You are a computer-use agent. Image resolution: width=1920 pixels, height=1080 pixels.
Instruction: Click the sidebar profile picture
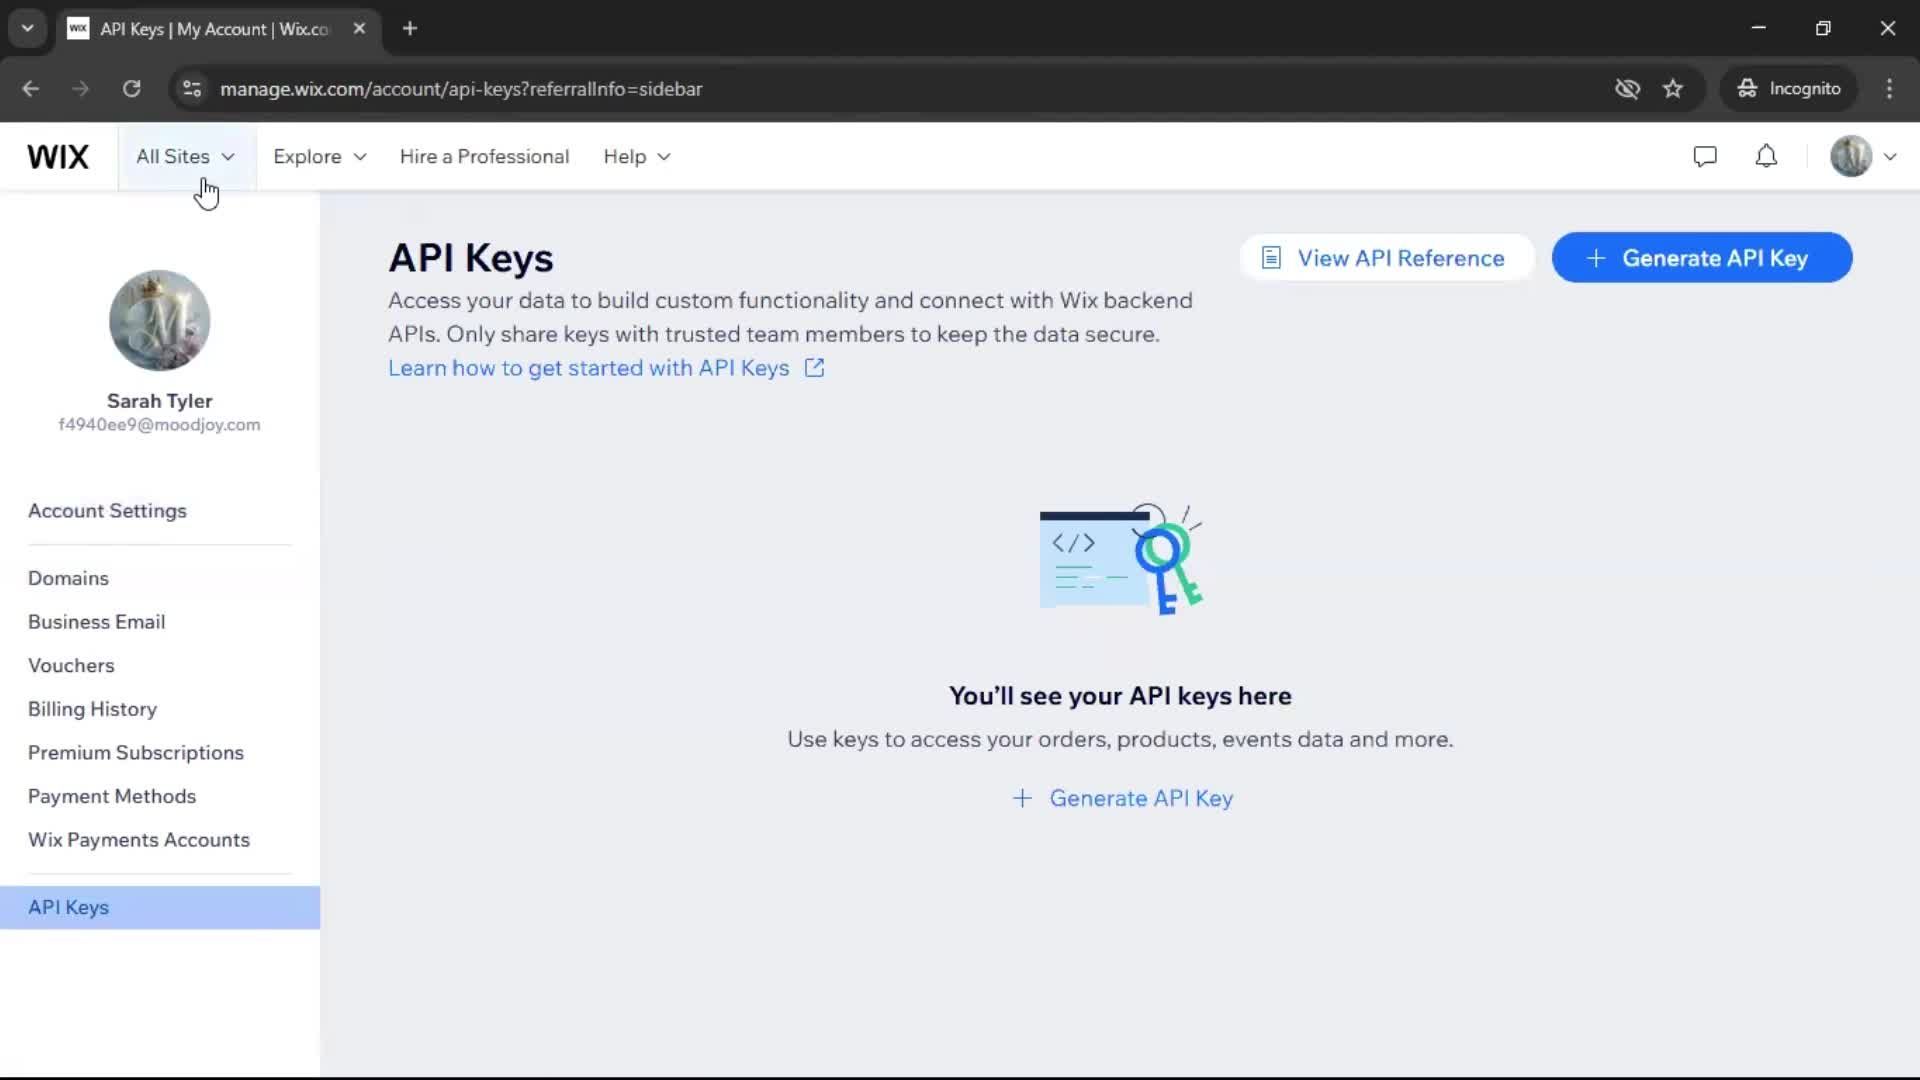click(x=159, y=320)
